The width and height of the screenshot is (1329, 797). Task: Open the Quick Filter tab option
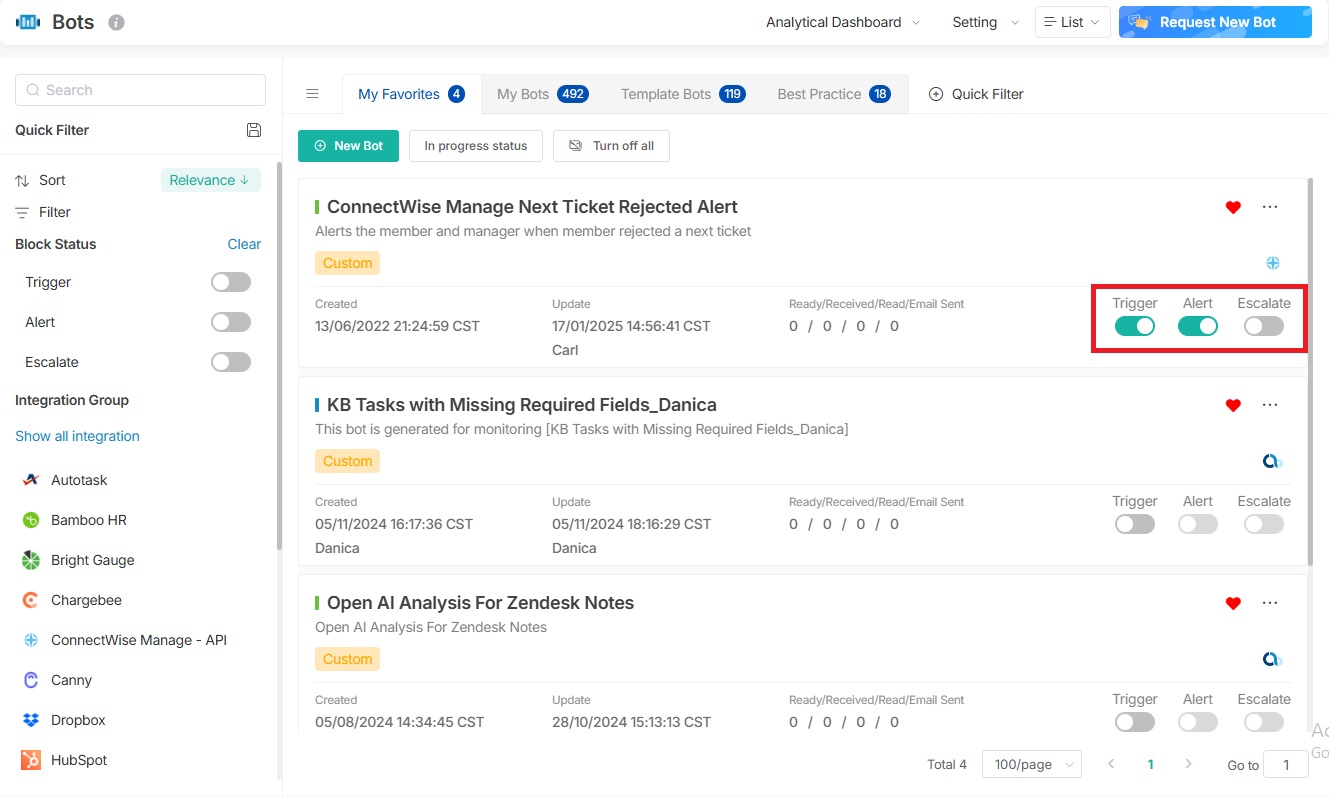pyautogui.click(x=976, y=94)
